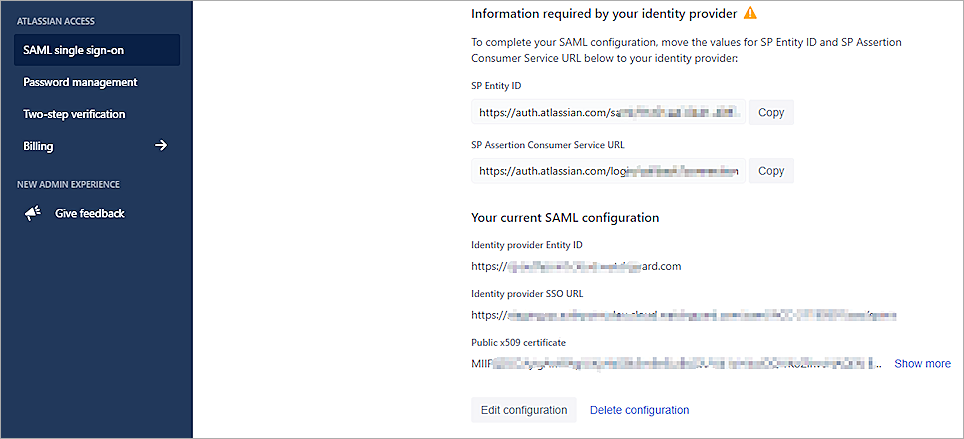
Task: Open Two-step verification page
Action: (x=74, y=114)
